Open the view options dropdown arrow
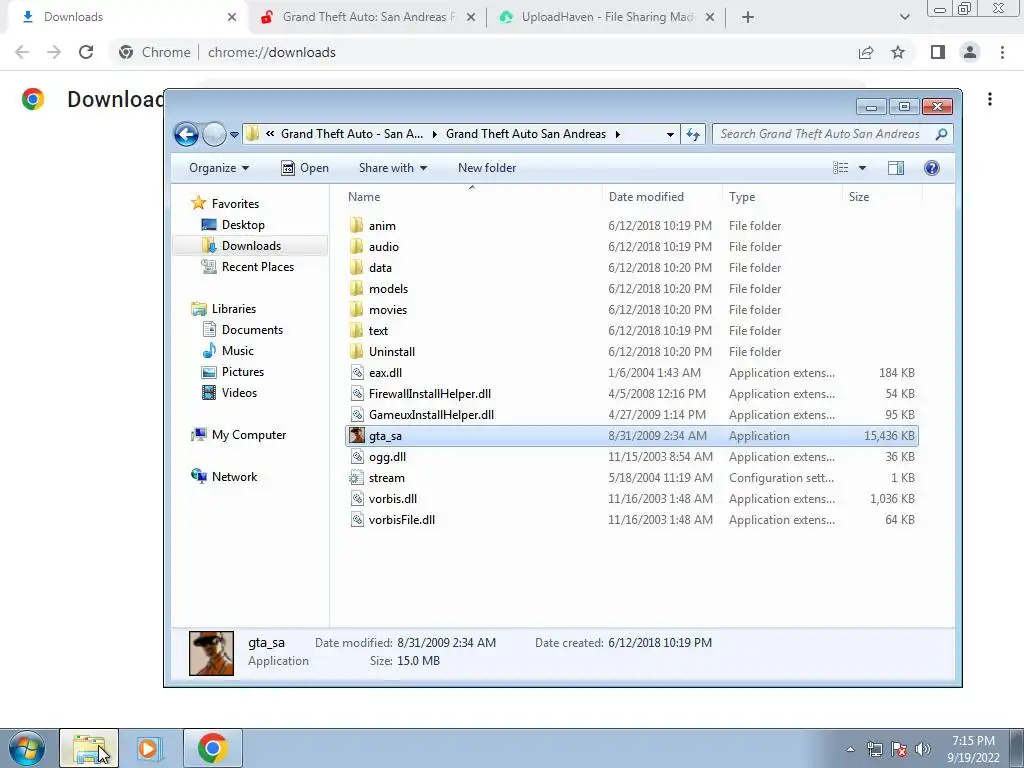 tap(862, 168)
